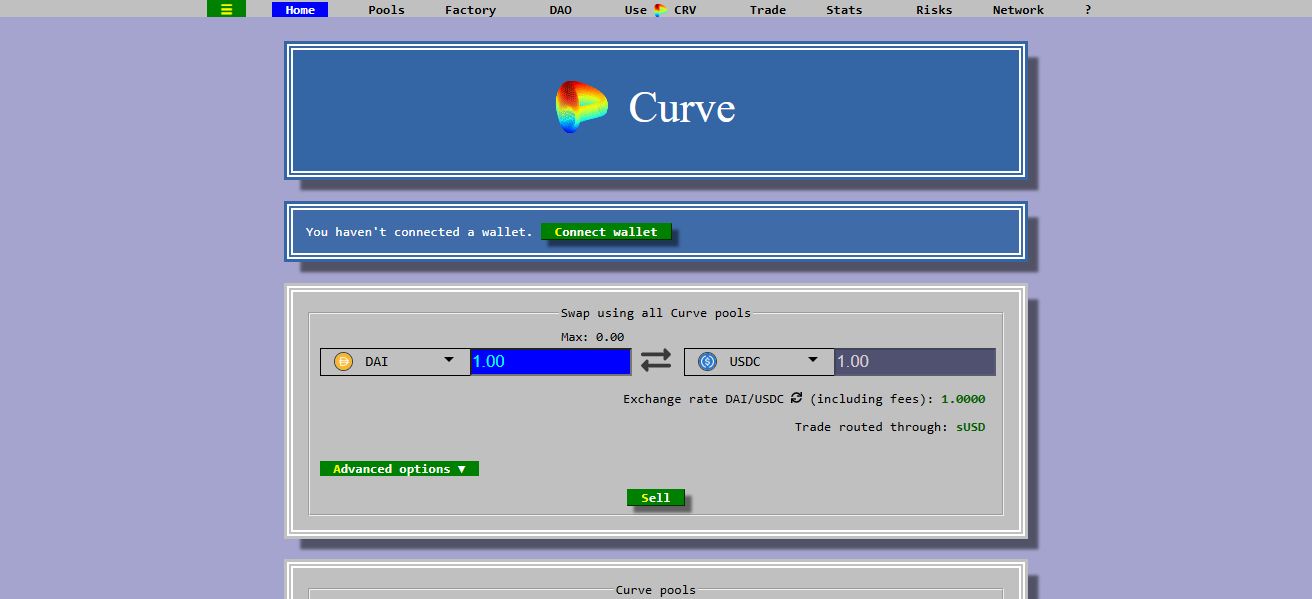This screenshot has height=599, width=1312.
Task: Click the 'Swap using all Curve pools' heading
Action: [x=655, y=313]
